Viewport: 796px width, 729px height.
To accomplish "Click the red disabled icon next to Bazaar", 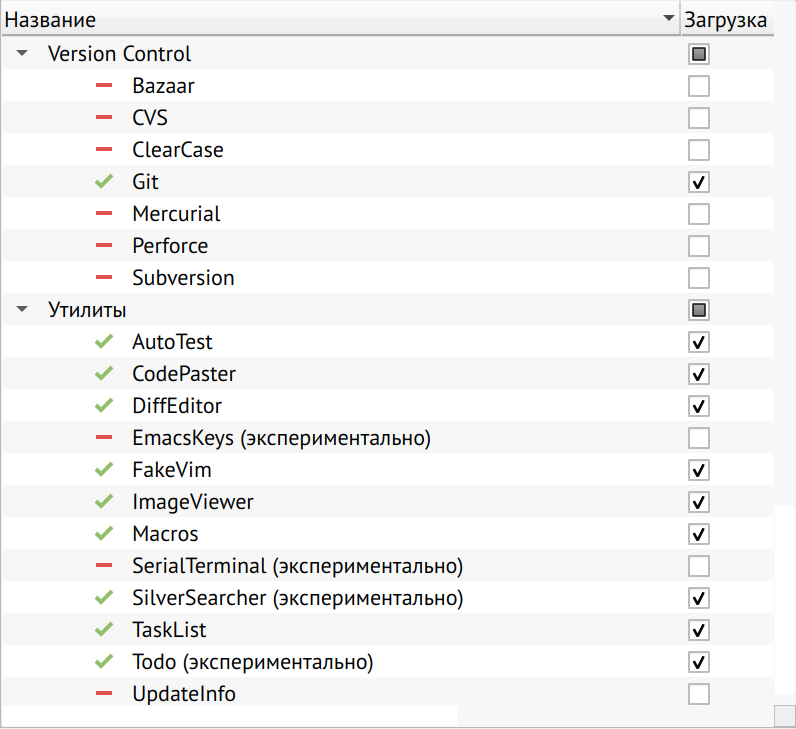I will 104,86.
